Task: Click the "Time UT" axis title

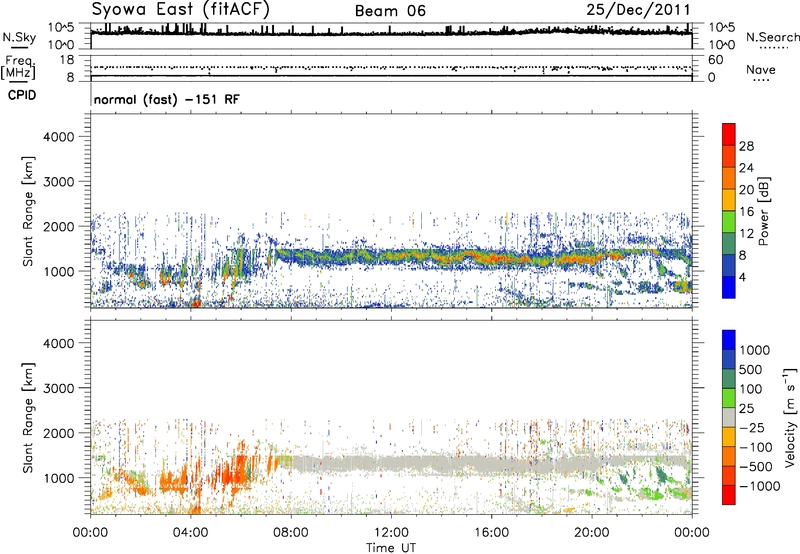Action: point(391,548)
